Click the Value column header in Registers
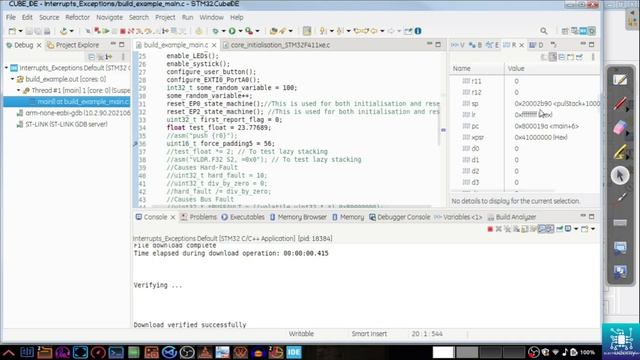The image size is (640, 360). click(x=516, y=69)
